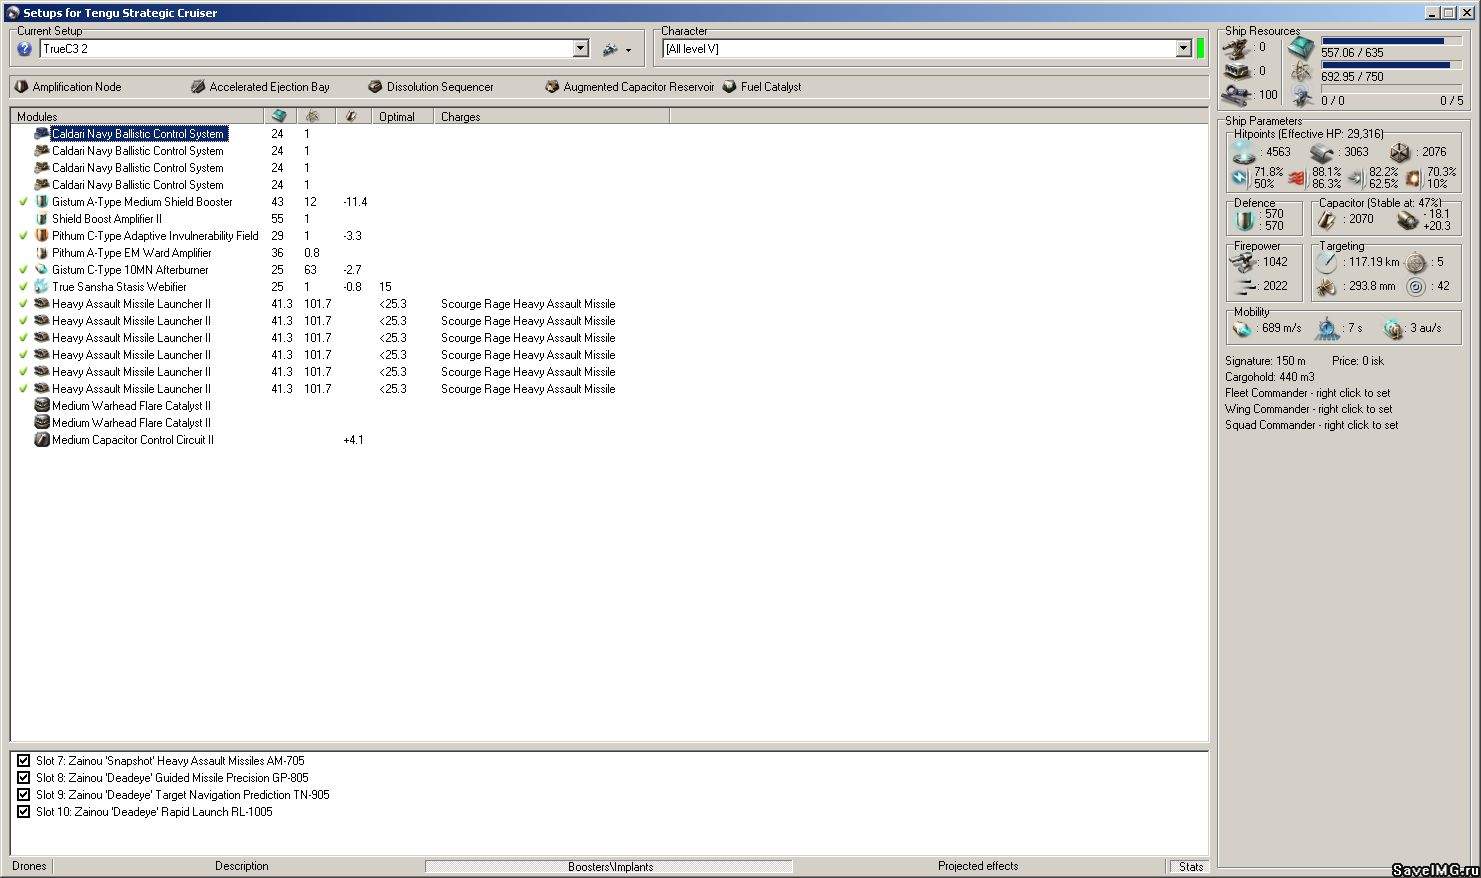Toggle active checkmark of Pithum C-Type Adaptive Invulnerability Field
This screenshot has height=878, width=1481.
(23, 236)
